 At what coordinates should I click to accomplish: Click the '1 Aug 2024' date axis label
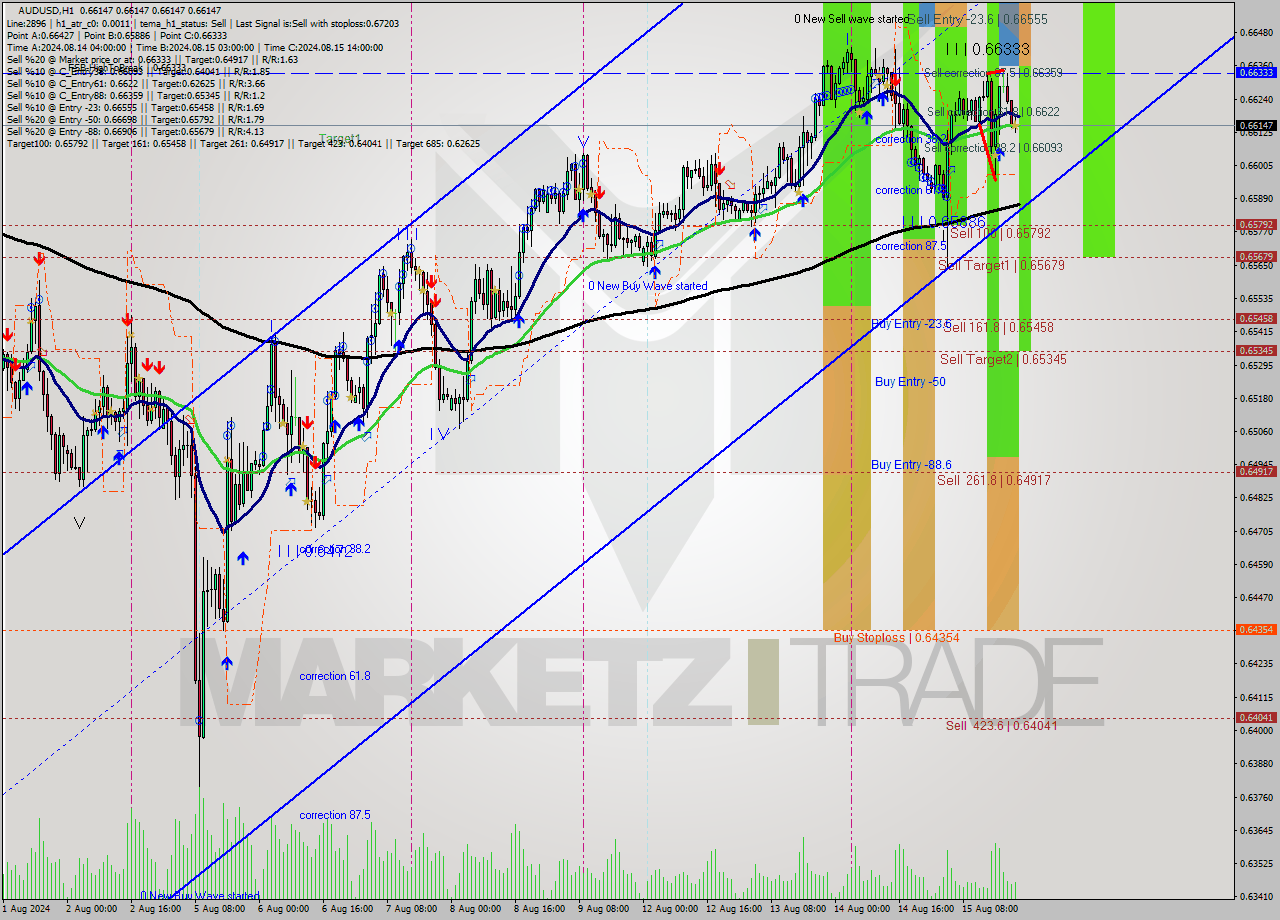25,909
